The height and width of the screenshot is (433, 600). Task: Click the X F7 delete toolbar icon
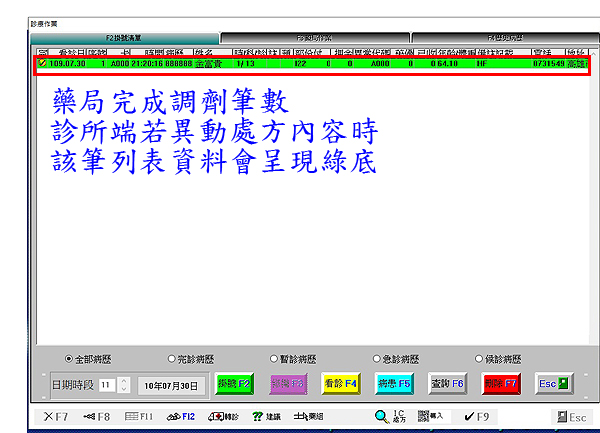tap(55, 415)
